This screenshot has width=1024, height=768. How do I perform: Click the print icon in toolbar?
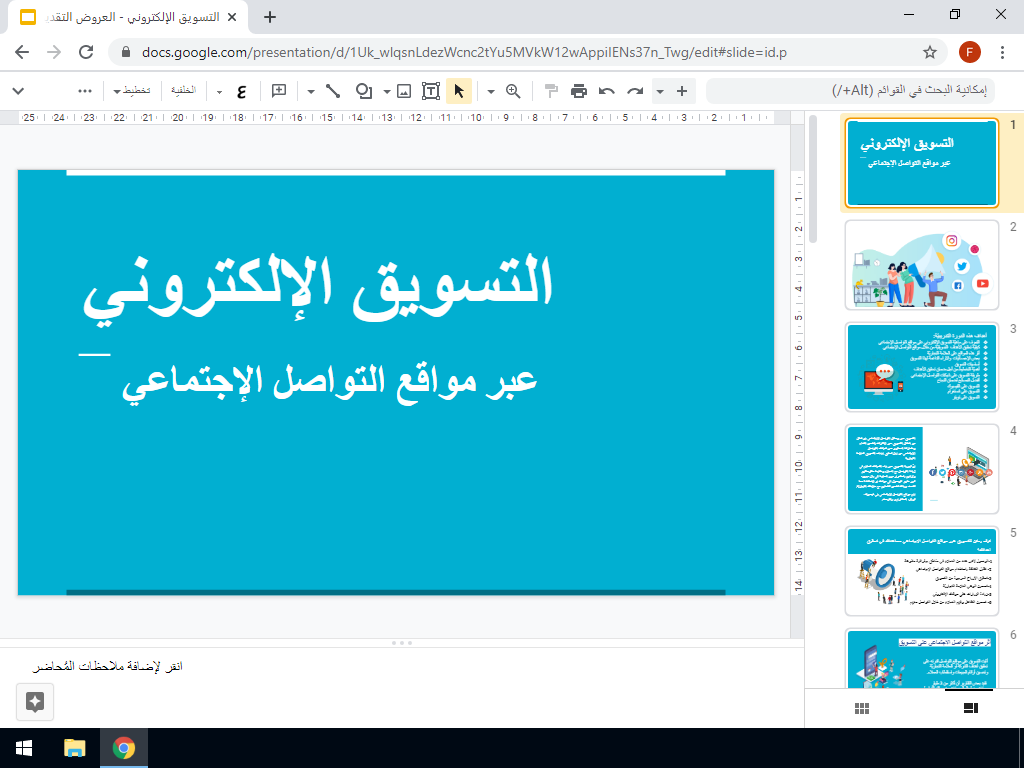coord(579,91)
